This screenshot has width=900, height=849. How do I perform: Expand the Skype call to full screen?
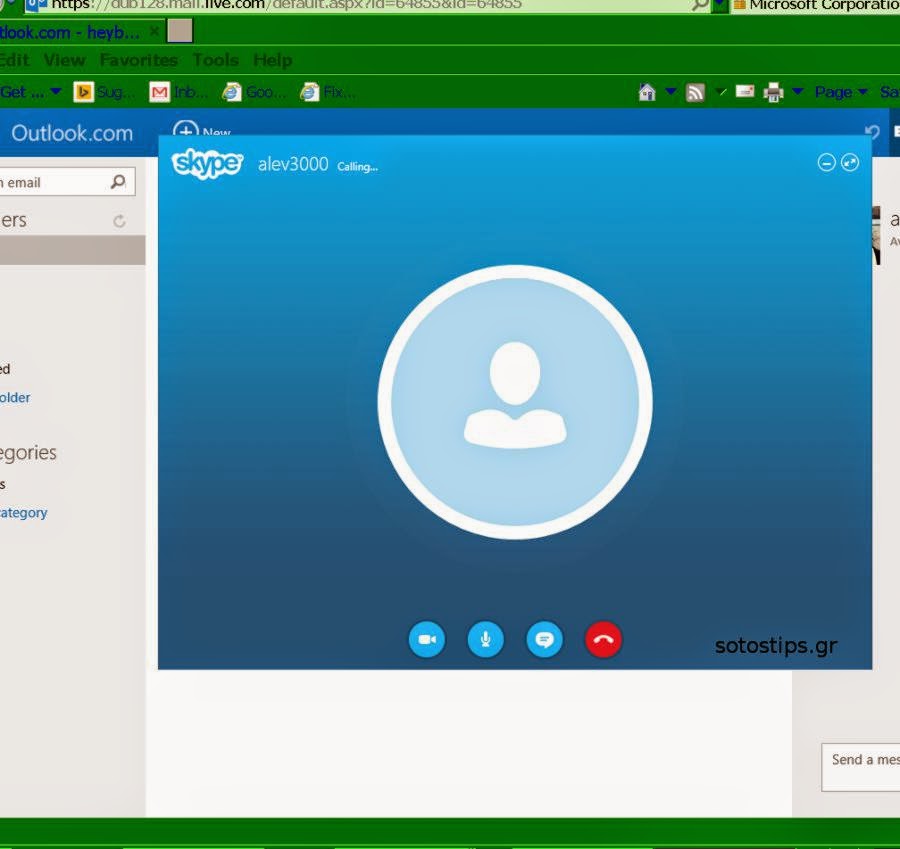click(x=849, y=163)
